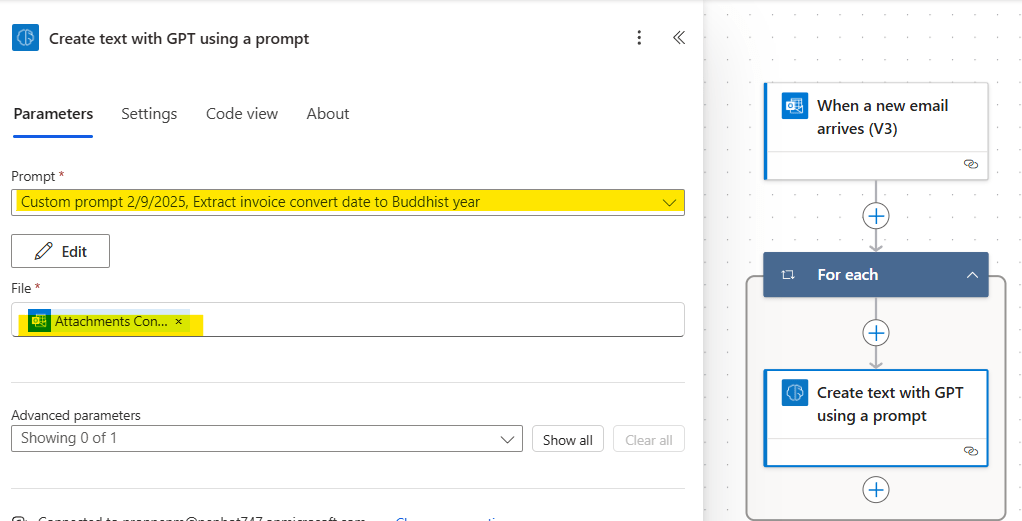Click the AI Builder icon in panel header
Screen dimensions: 1022x521
pyautogui.click(x=25, y=38)
